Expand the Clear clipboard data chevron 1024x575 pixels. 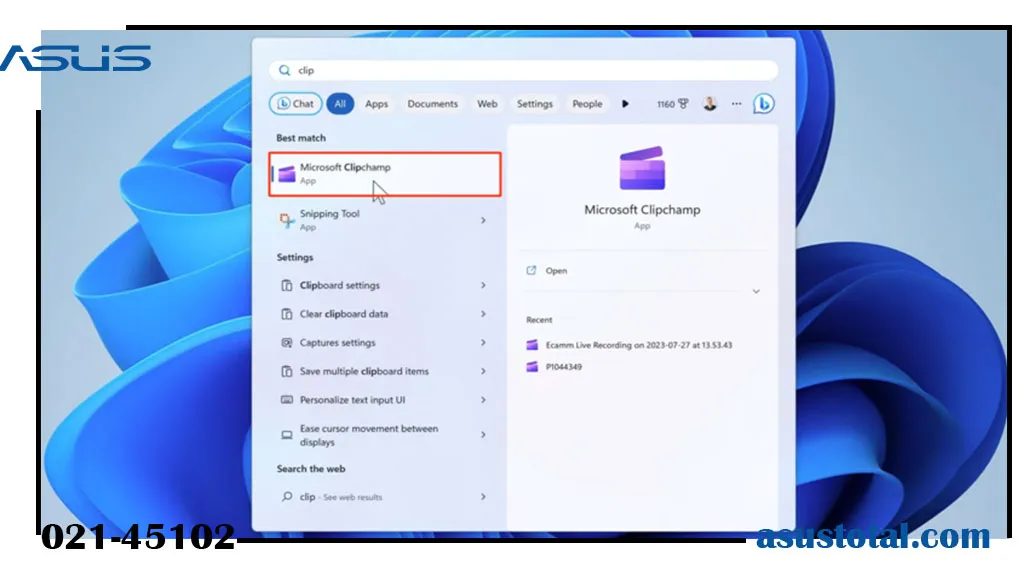(x=483, y=314)
